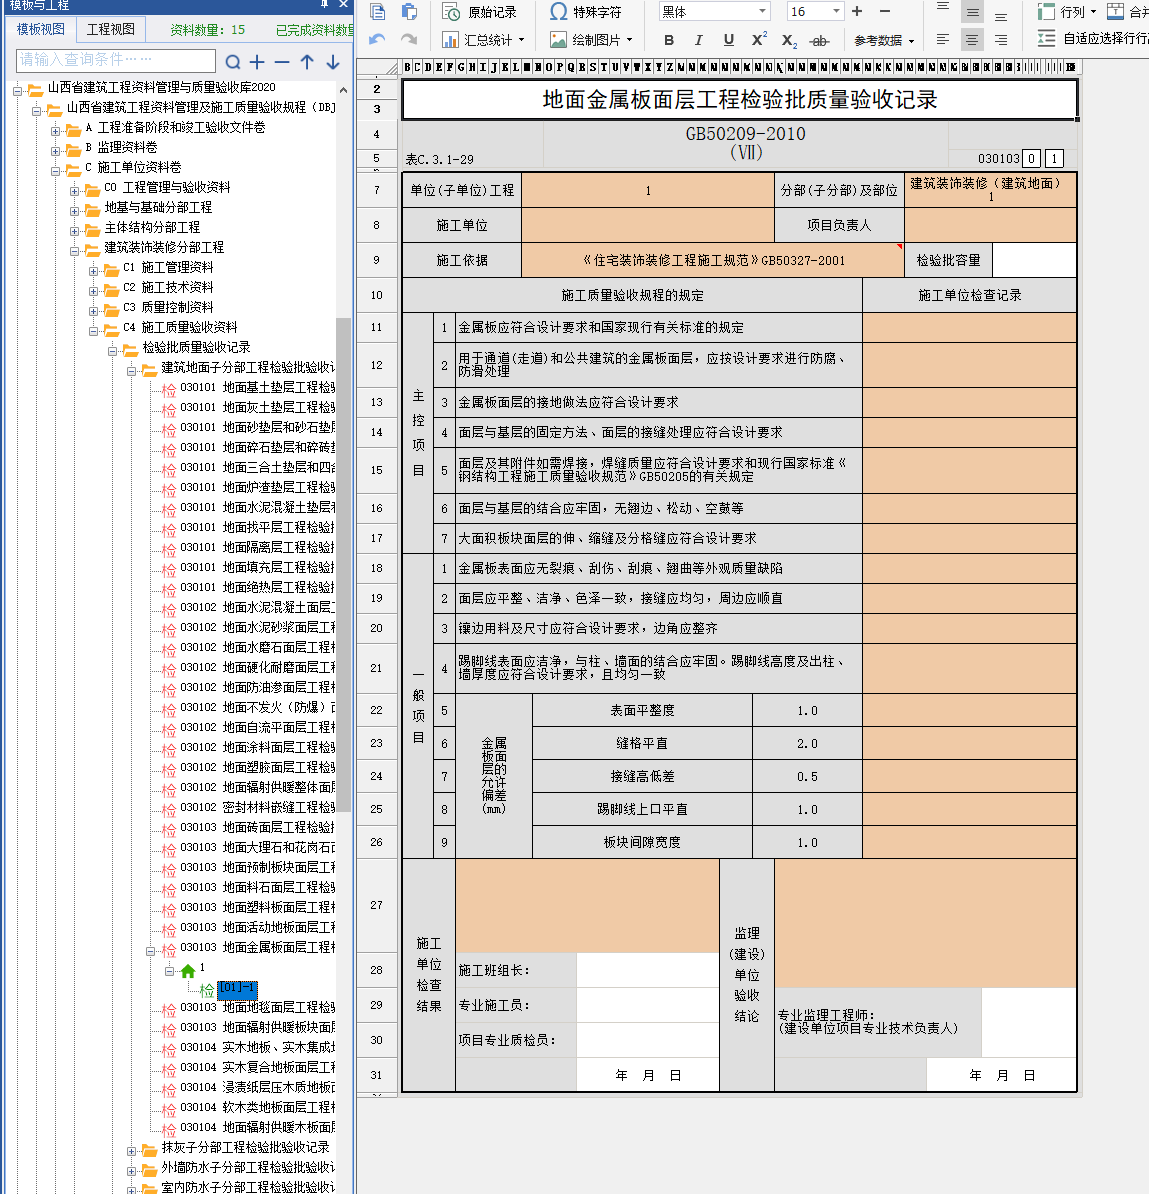The width and height of the screenshot is (1149, 1194).
Task: Select 主体结构分部工程 folder
Action: [x=152, y=227]
